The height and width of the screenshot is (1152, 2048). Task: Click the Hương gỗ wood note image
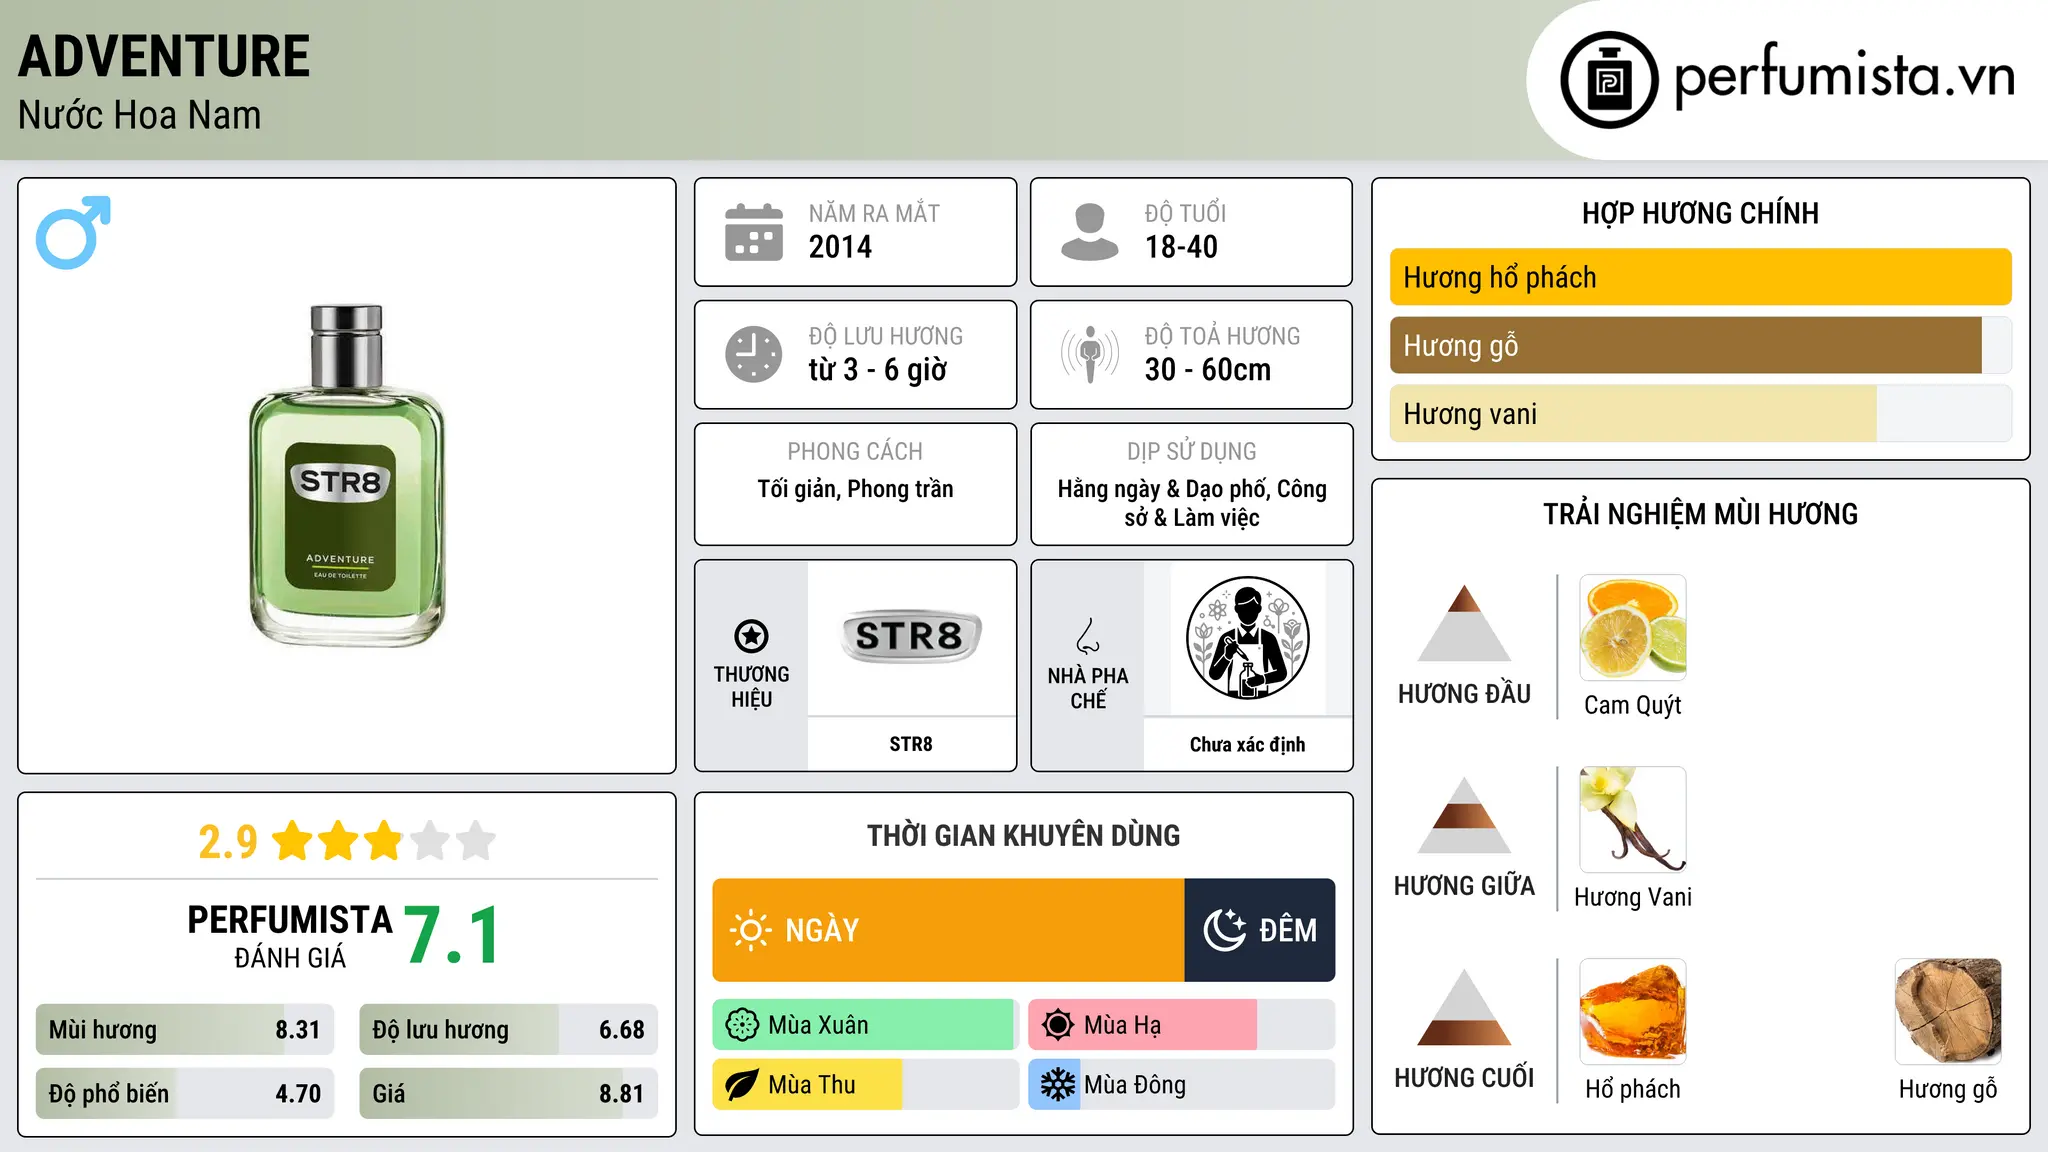1948,1012
